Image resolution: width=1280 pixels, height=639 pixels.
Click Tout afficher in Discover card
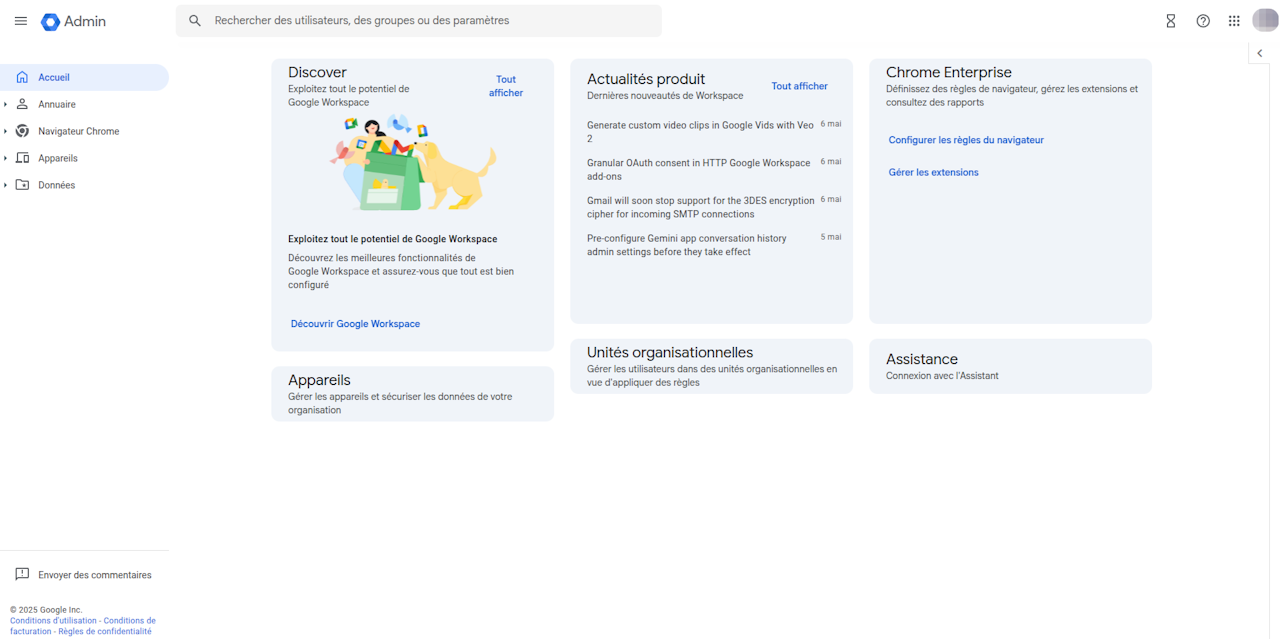pyautogui.click(x=506, y=86)
